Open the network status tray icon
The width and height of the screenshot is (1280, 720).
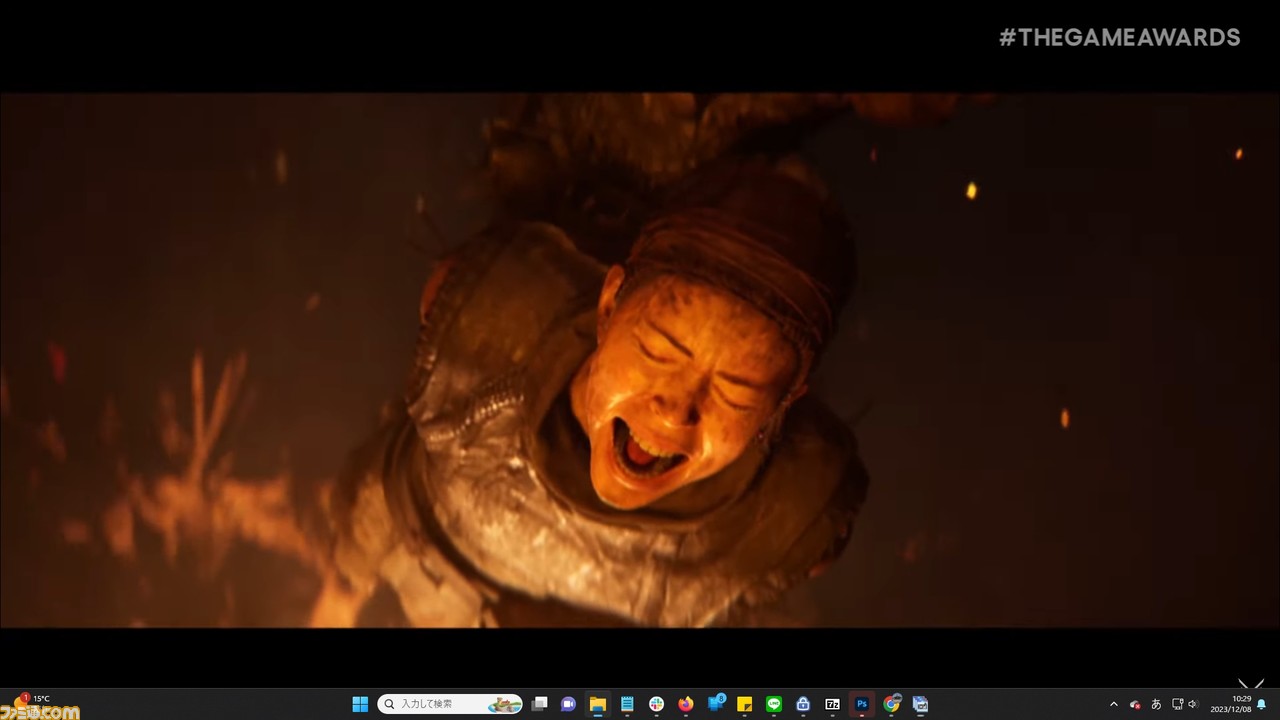1177,704
